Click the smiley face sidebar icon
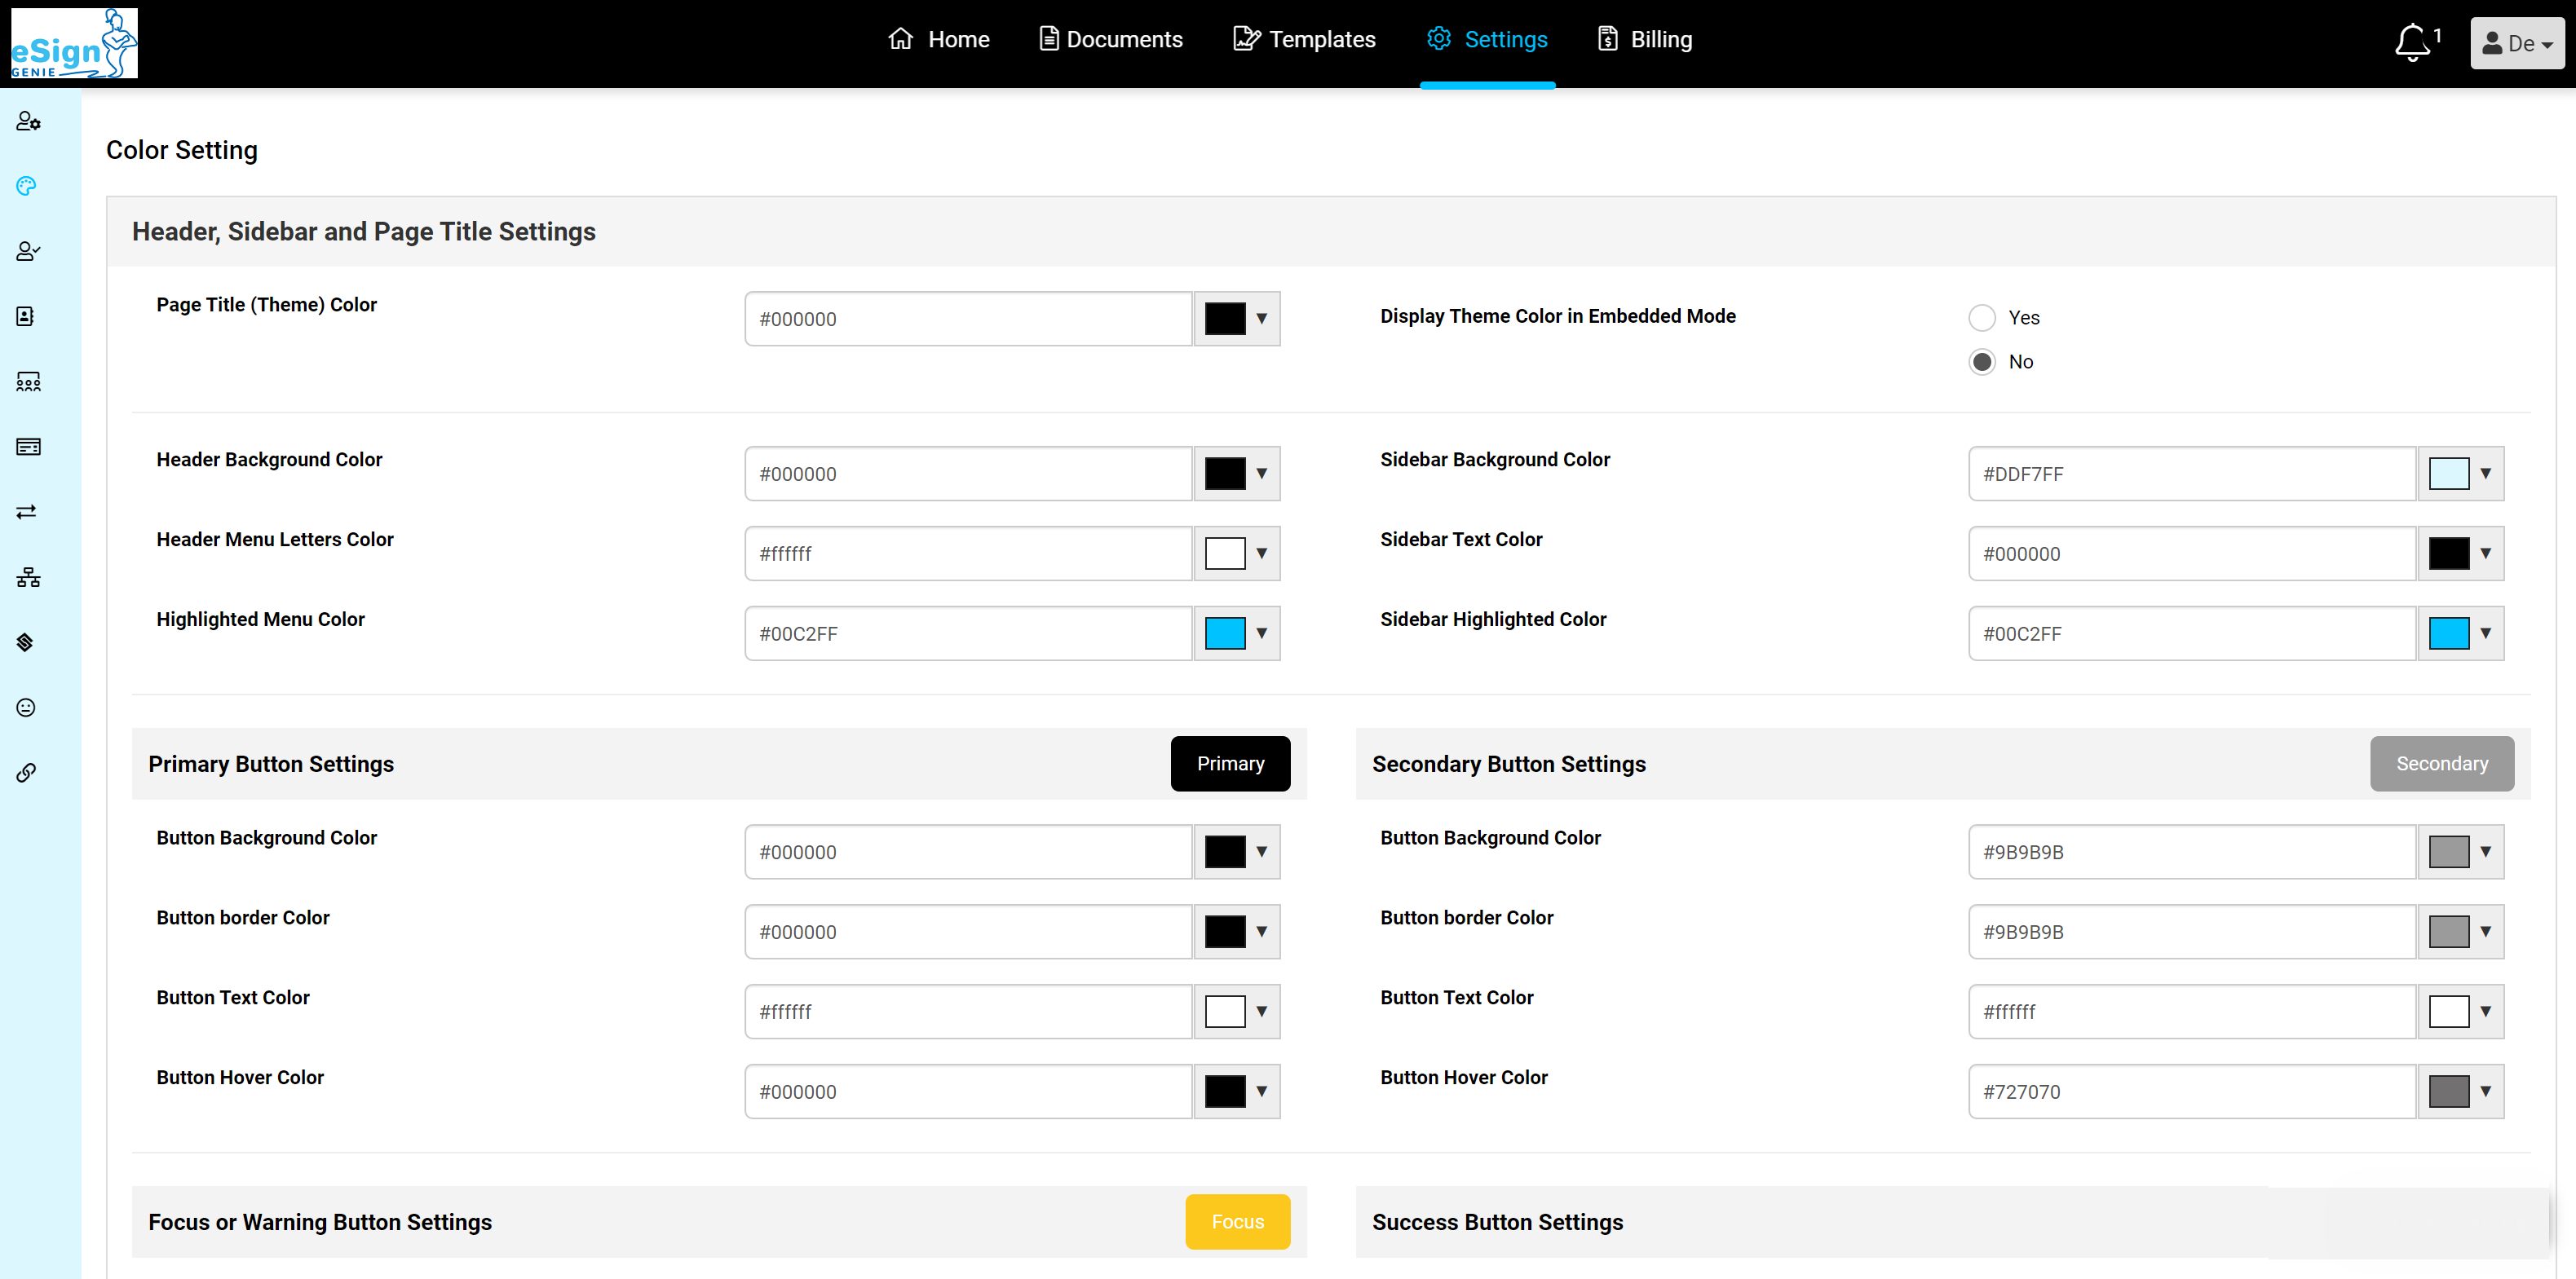2576x1279 pixels. pos(26,708)
